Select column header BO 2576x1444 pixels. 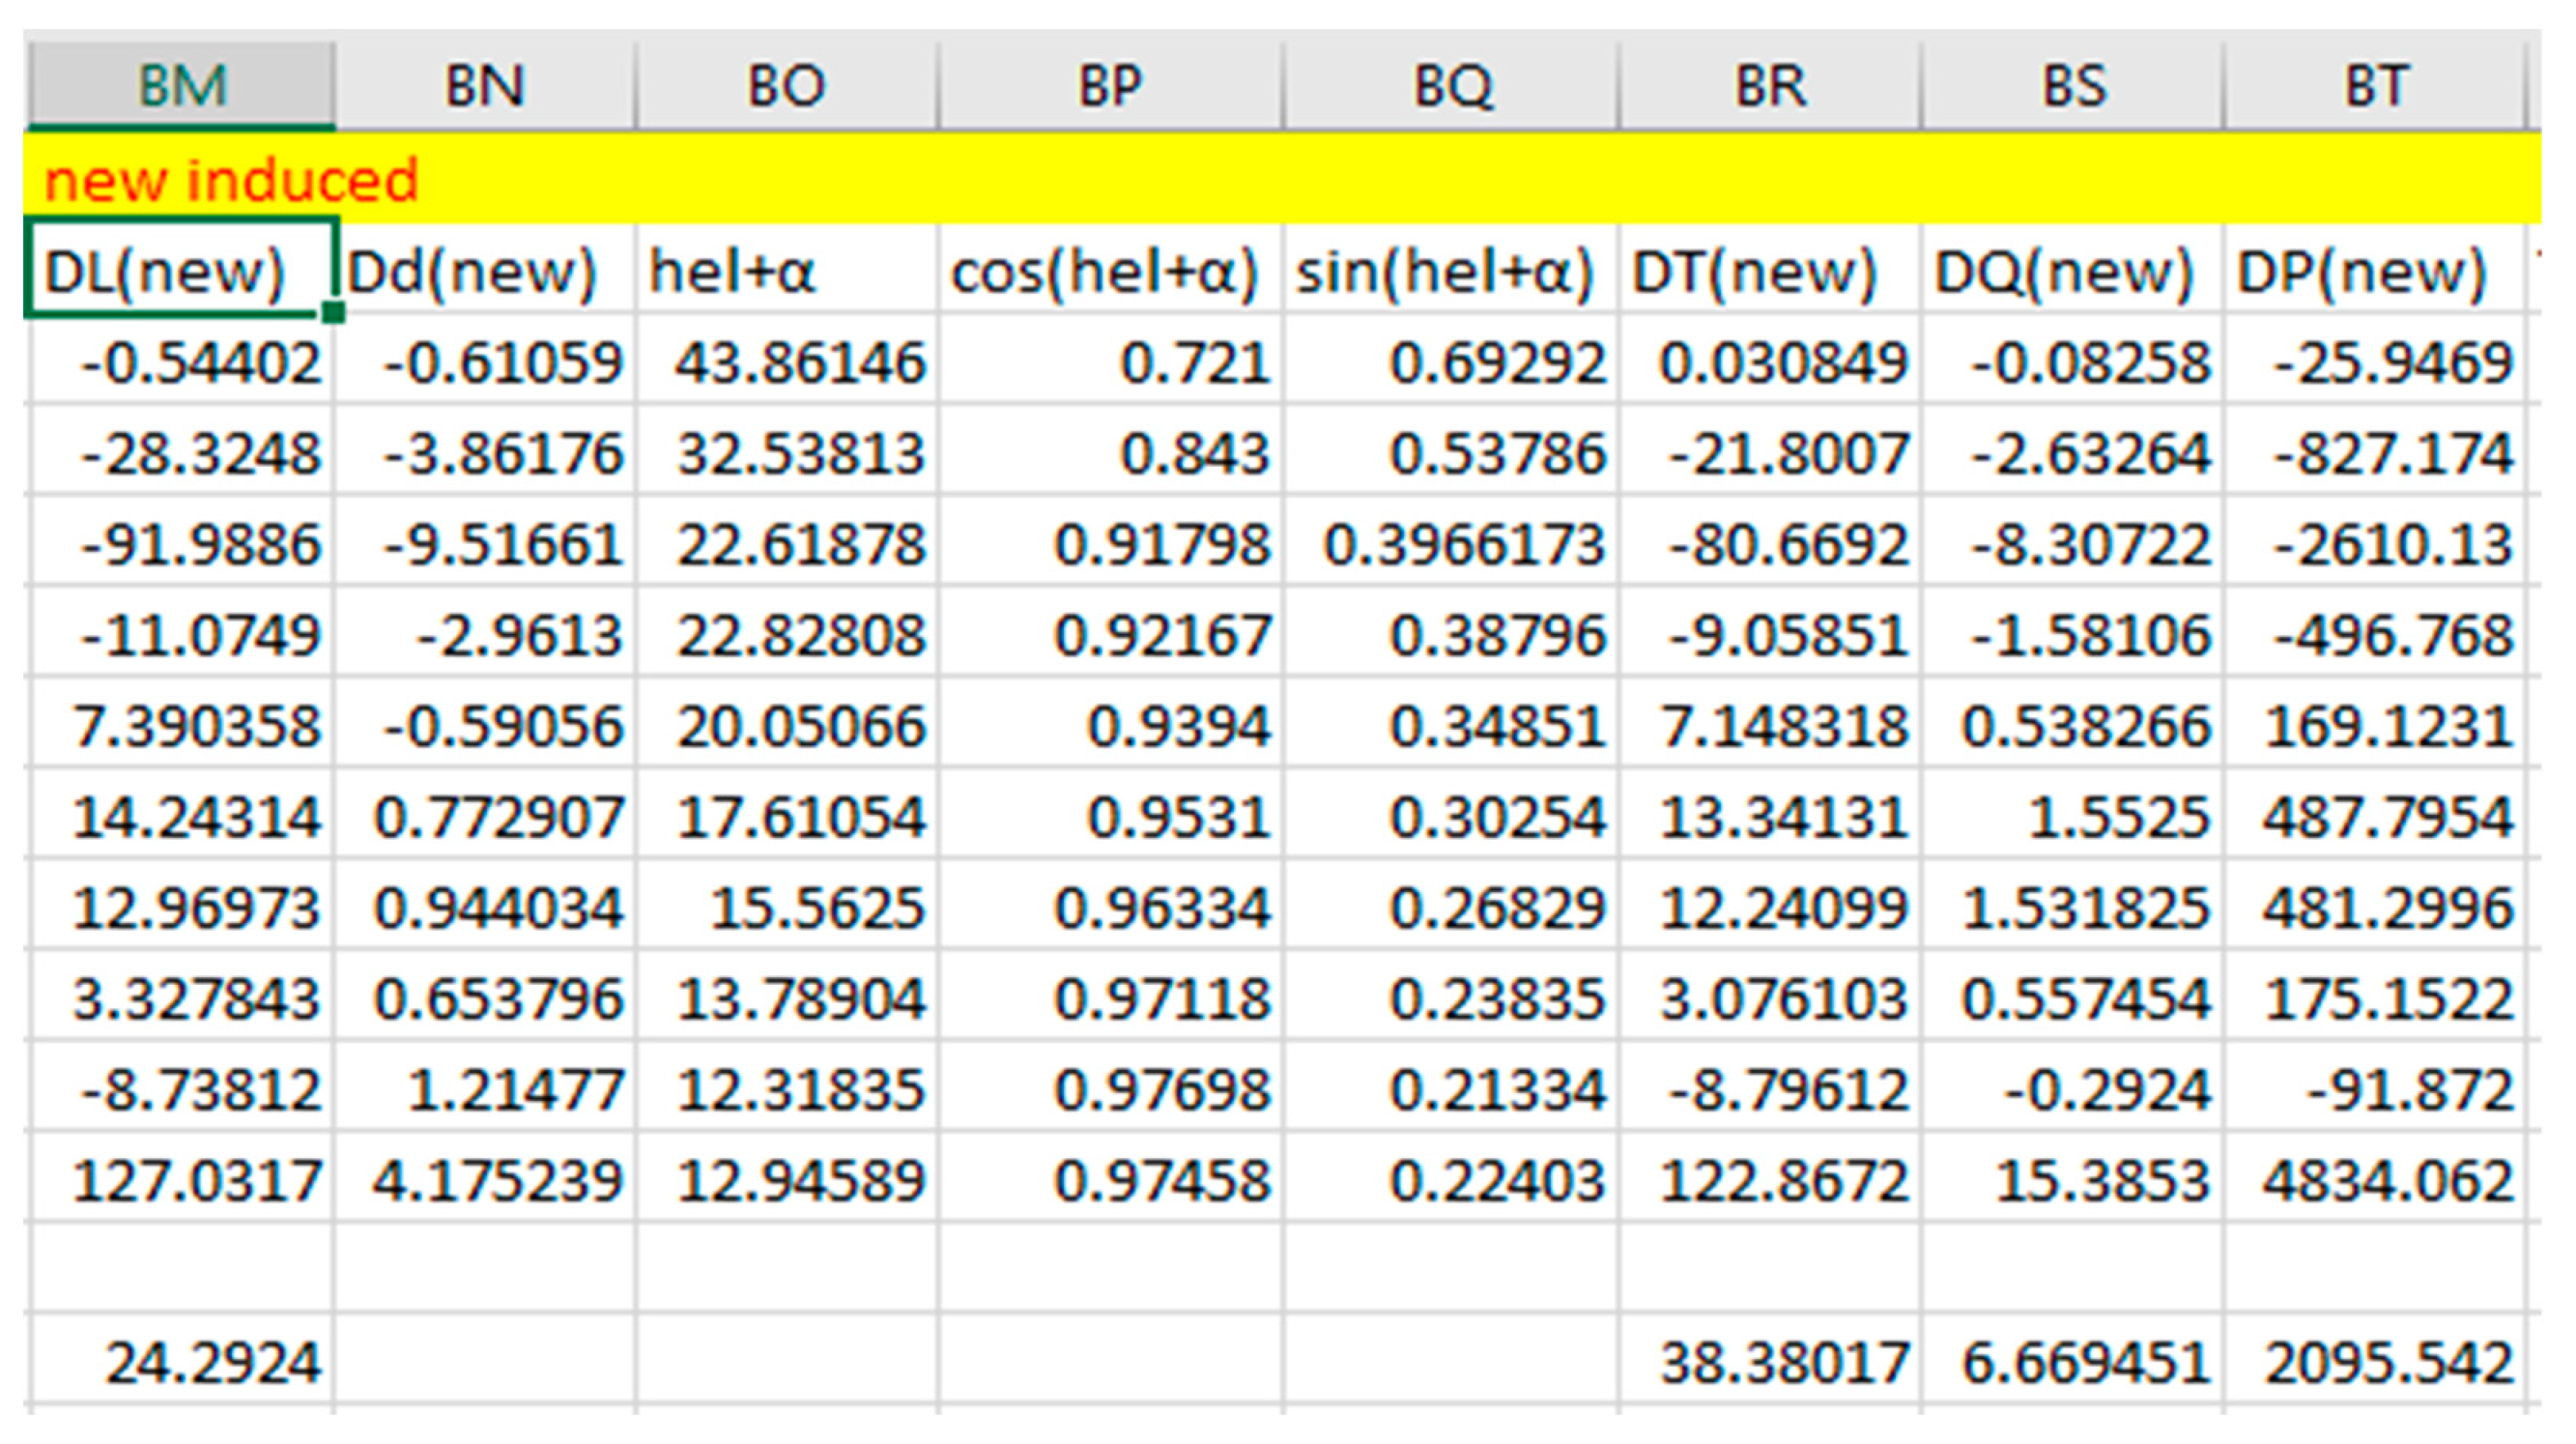pos(787,86)
